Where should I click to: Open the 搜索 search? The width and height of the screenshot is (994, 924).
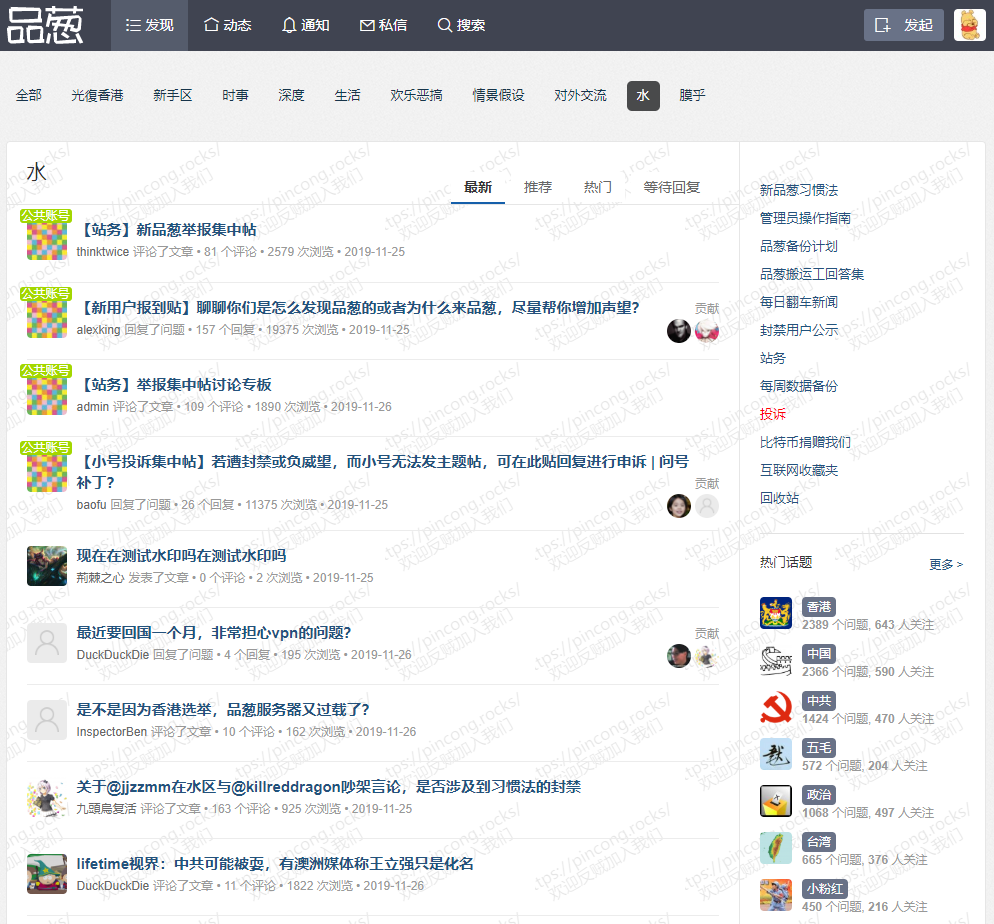click(x=462, y=25)
